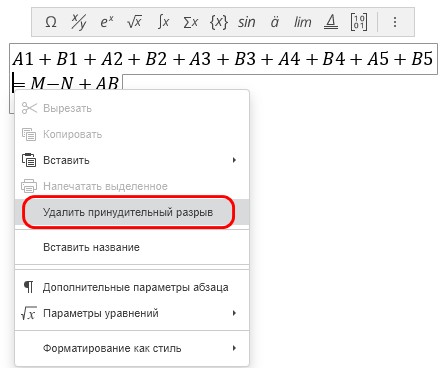This screenshot has height=368, width=445.
Task: Expand the arrow next to Форматирование как стиль
Action: 234,348
